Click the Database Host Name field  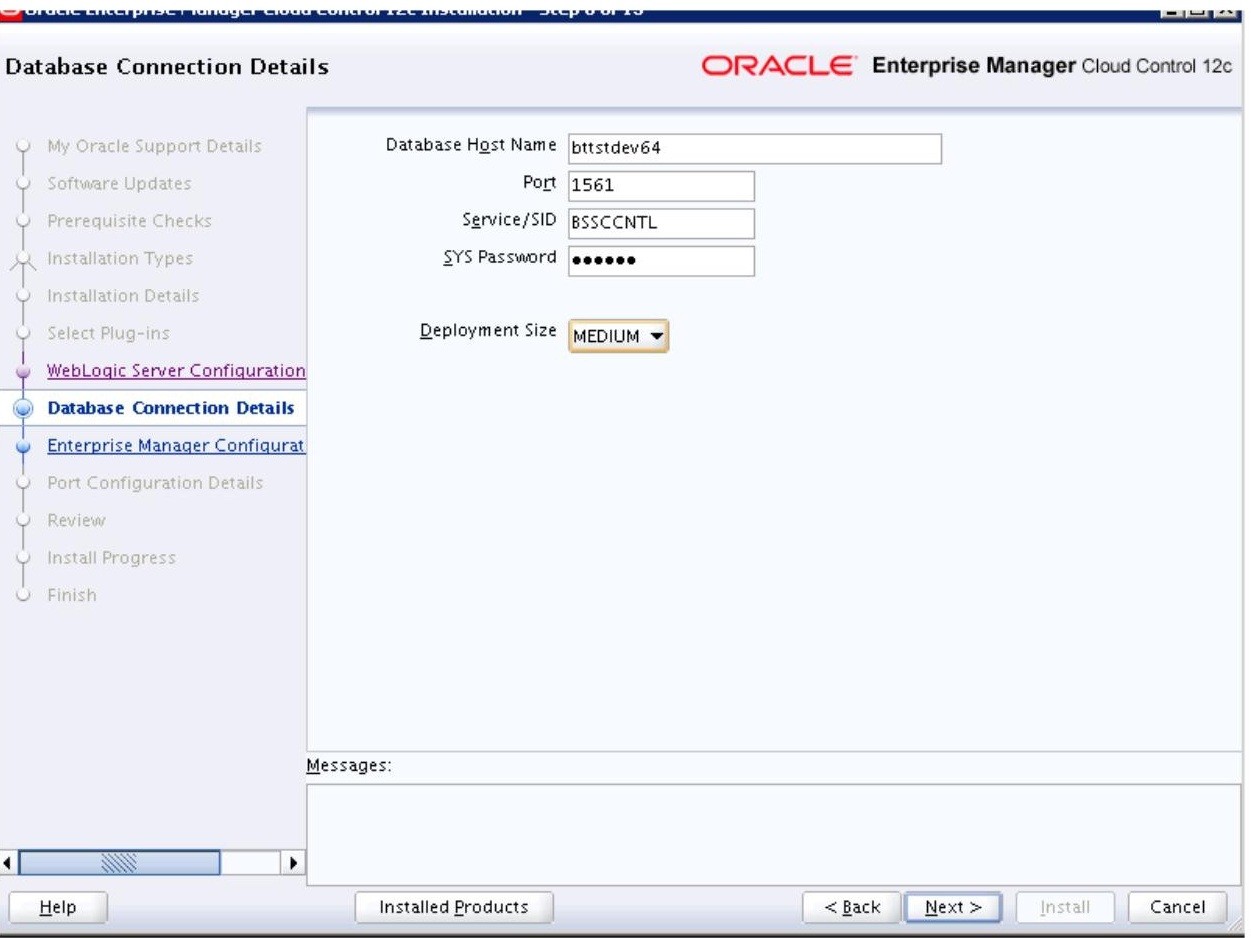pyautogui.click(x=755, y=148)
